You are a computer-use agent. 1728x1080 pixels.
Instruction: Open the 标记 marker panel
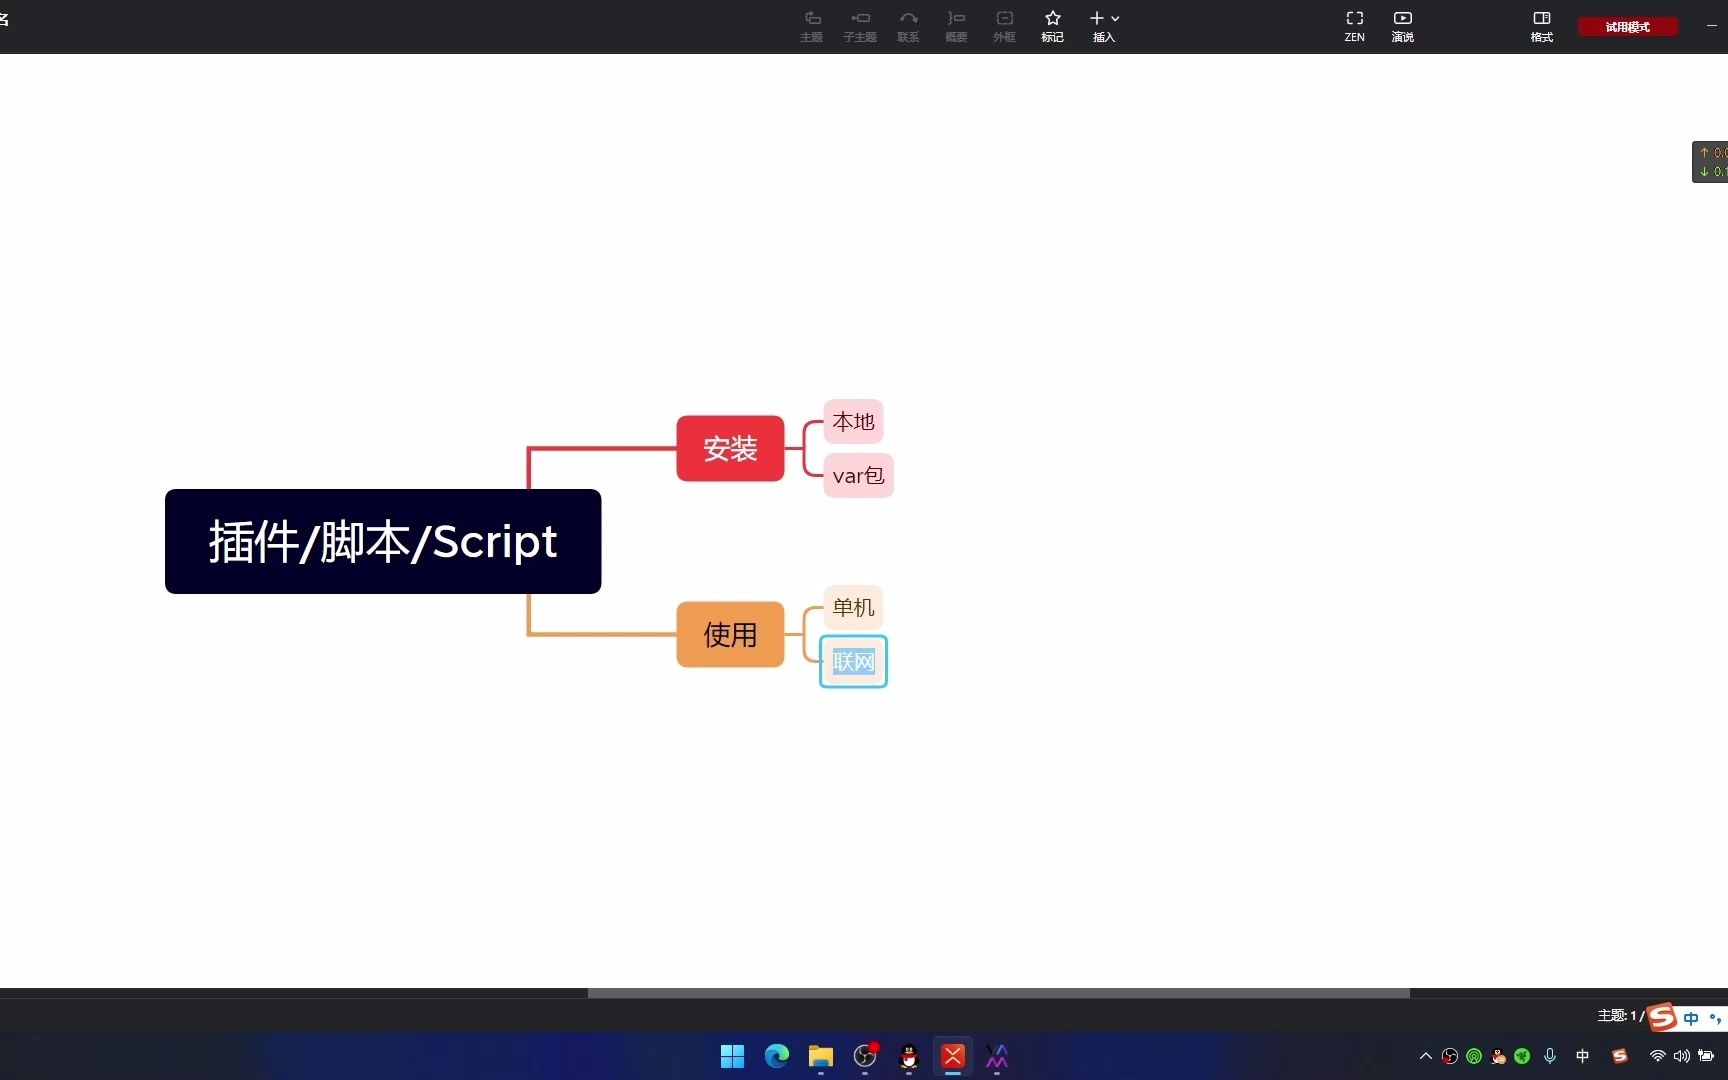[1051, 26]
